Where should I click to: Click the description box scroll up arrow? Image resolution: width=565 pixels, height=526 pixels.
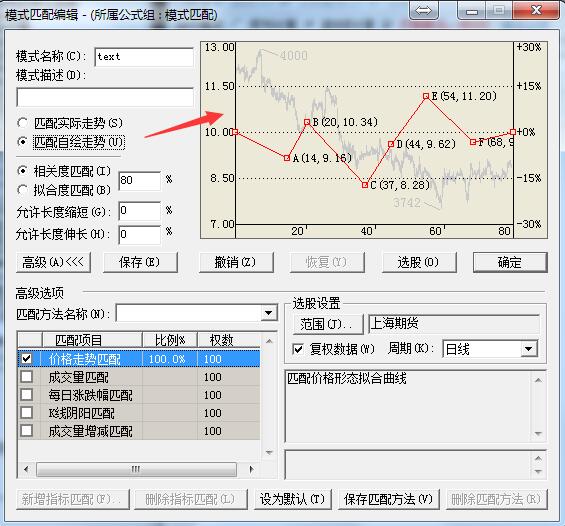click(x=538, y=380)
